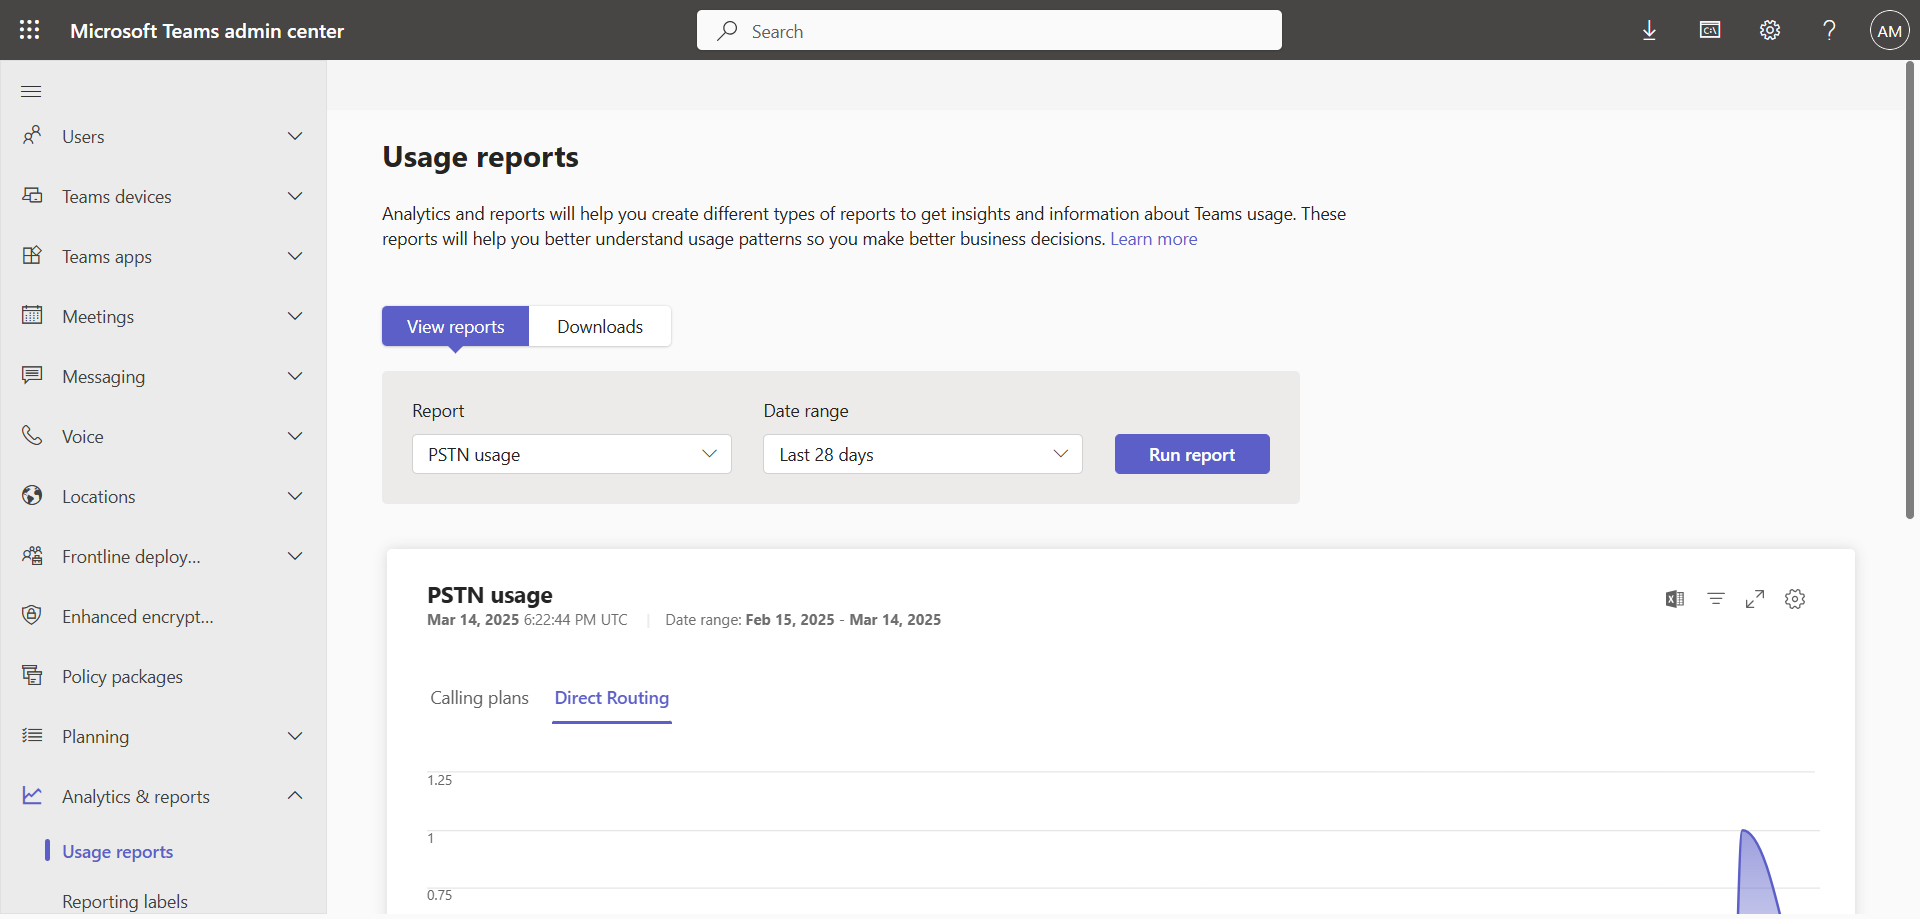Viewport: 1920px width, 919px height.
Task: Open the Help question mark icon
Action: point(1829,30)
